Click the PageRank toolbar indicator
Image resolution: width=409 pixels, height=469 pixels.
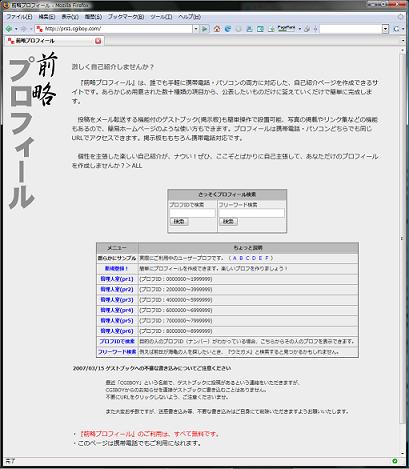coord(286,29)
